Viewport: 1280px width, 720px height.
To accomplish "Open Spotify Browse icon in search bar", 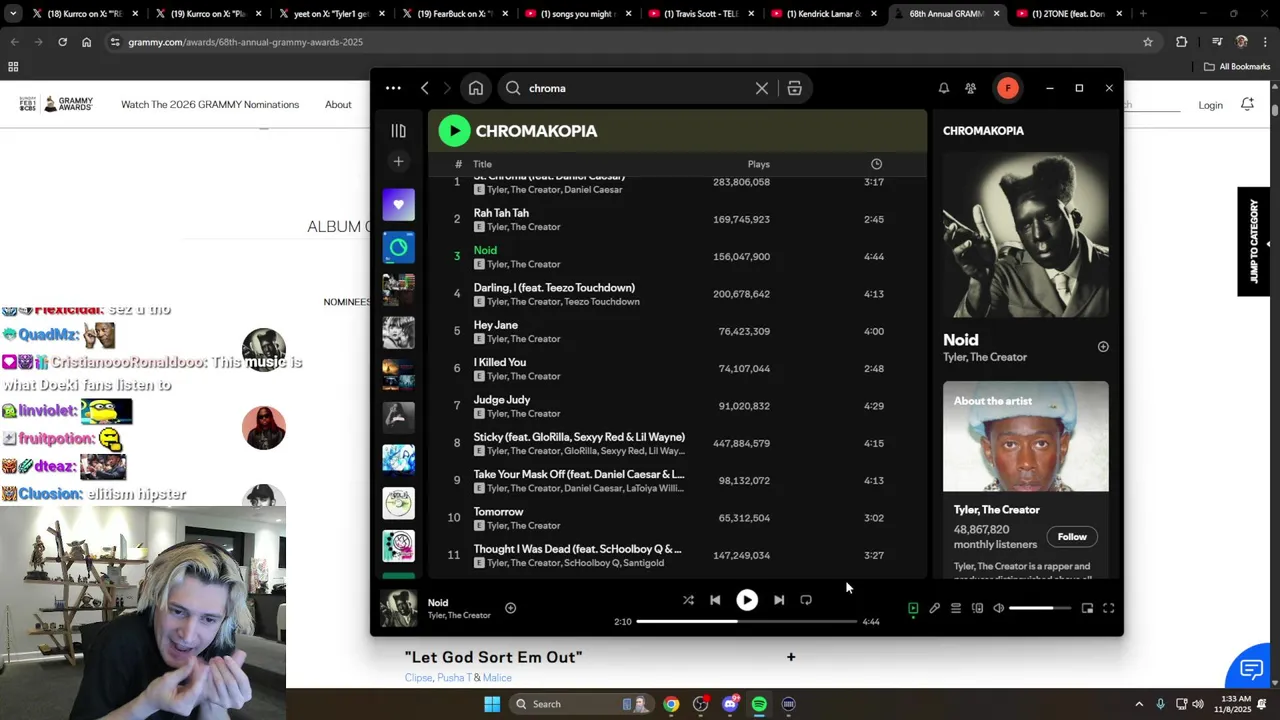I will (x=794, y=88).
